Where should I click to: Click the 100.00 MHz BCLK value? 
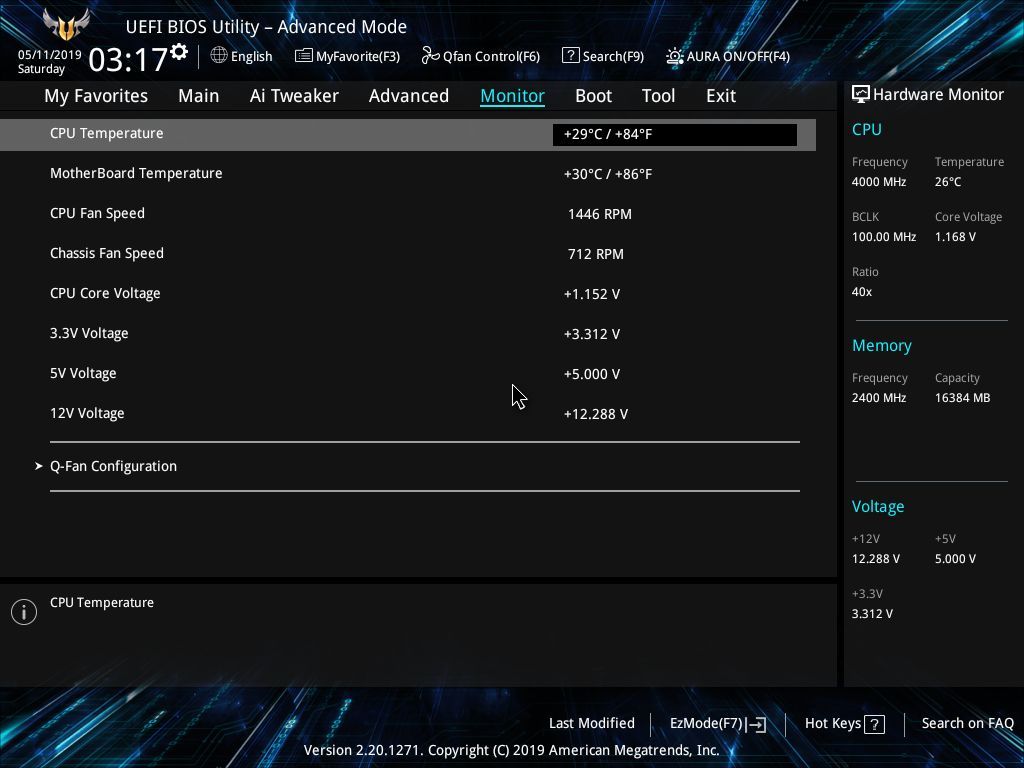point(884,236)
